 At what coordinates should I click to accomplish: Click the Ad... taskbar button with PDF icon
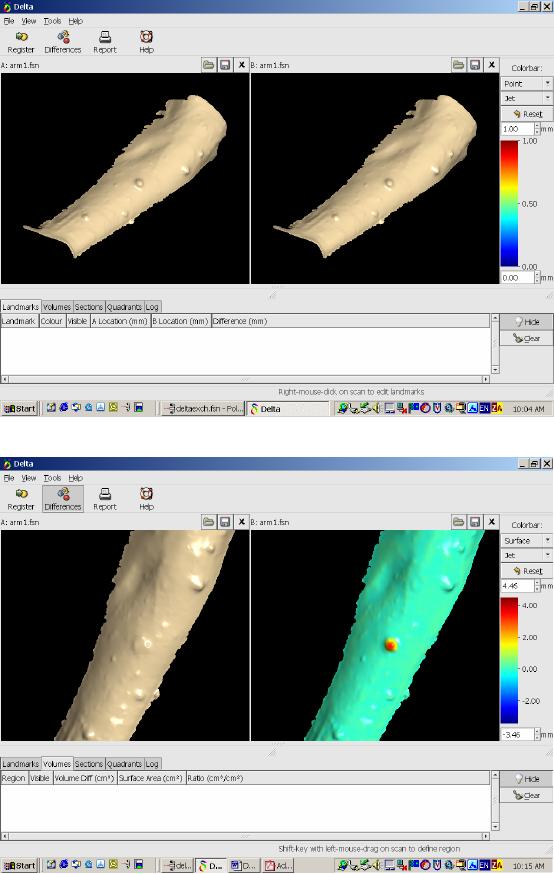coord(278,866)
